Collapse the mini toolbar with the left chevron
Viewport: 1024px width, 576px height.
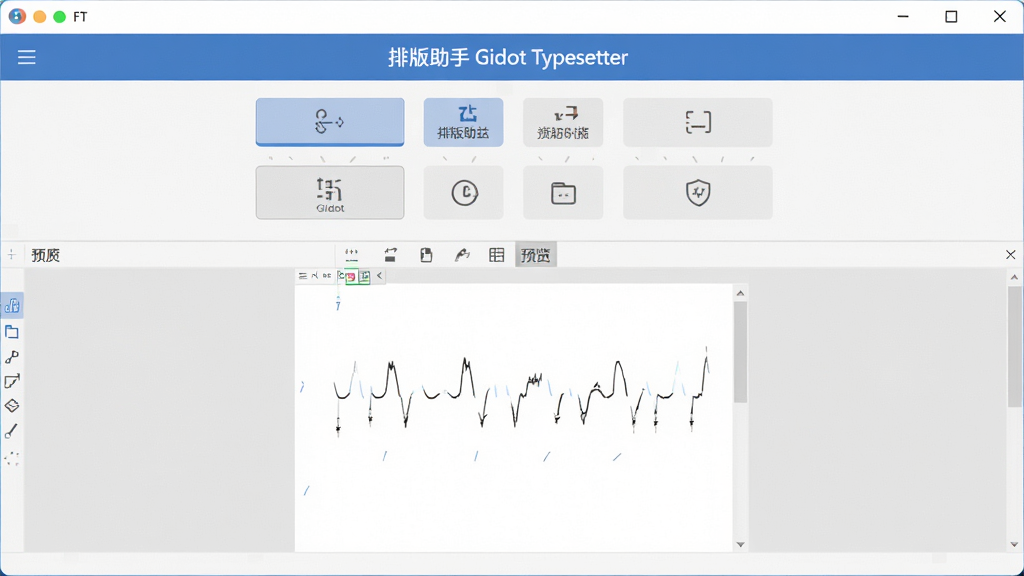coord(379,276)
